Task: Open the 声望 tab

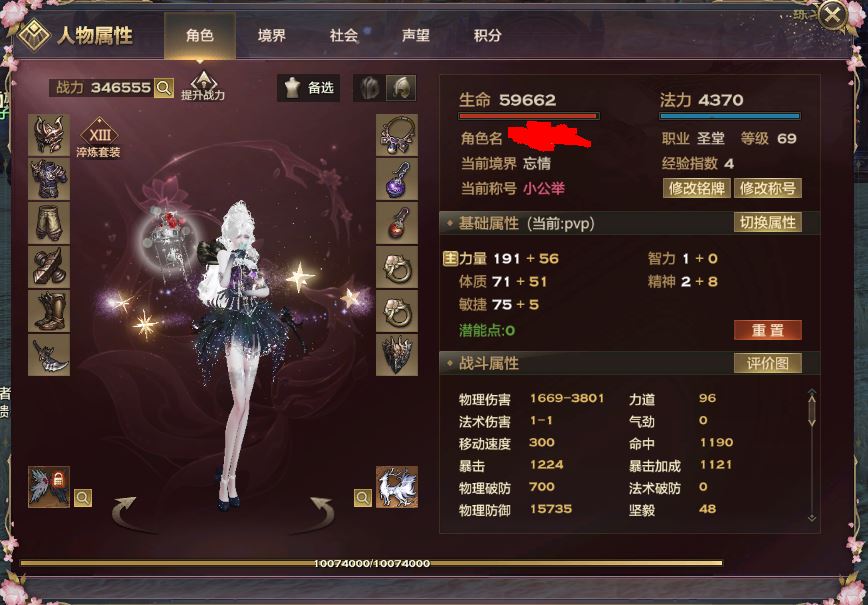Action: [x=416, y=36]
